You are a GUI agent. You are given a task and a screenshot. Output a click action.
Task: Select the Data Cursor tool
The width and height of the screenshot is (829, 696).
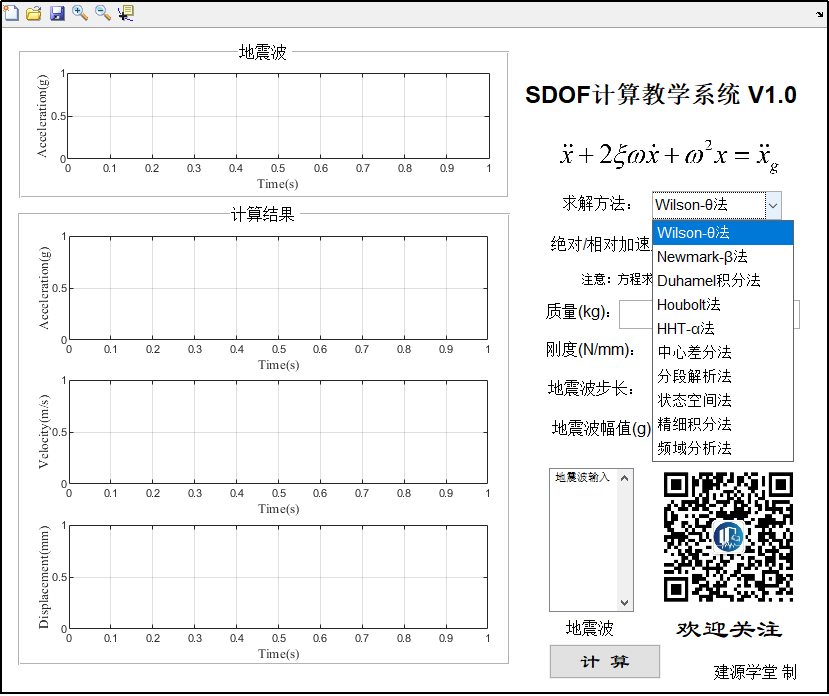[x=126, y=13]
